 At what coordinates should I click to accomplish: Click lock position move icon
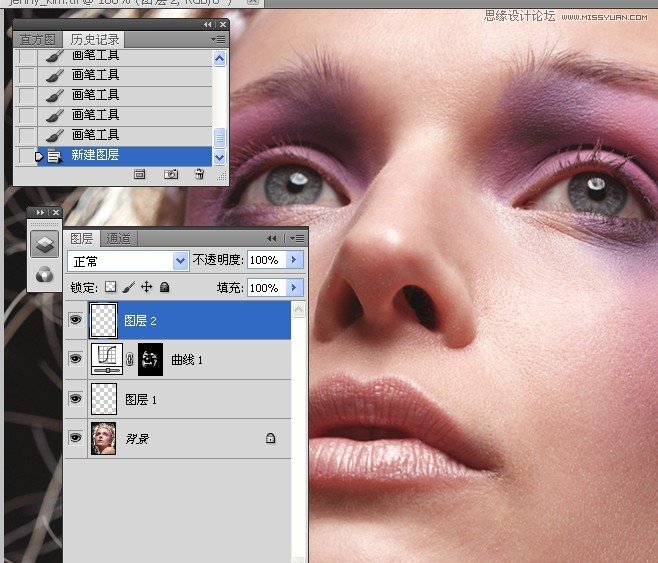pos(147,287)
